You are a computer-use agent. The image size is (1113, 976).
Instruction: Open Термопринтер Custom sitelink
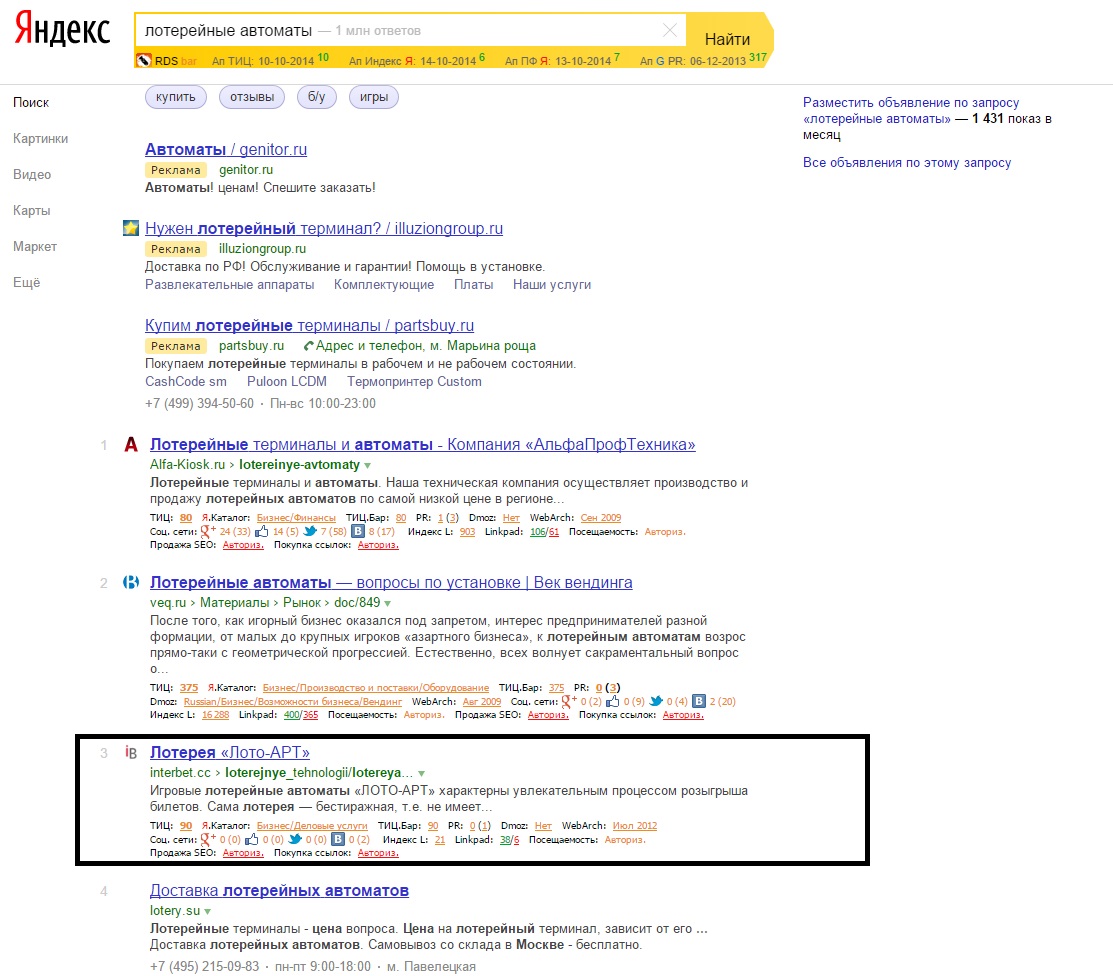coord(415,381)
